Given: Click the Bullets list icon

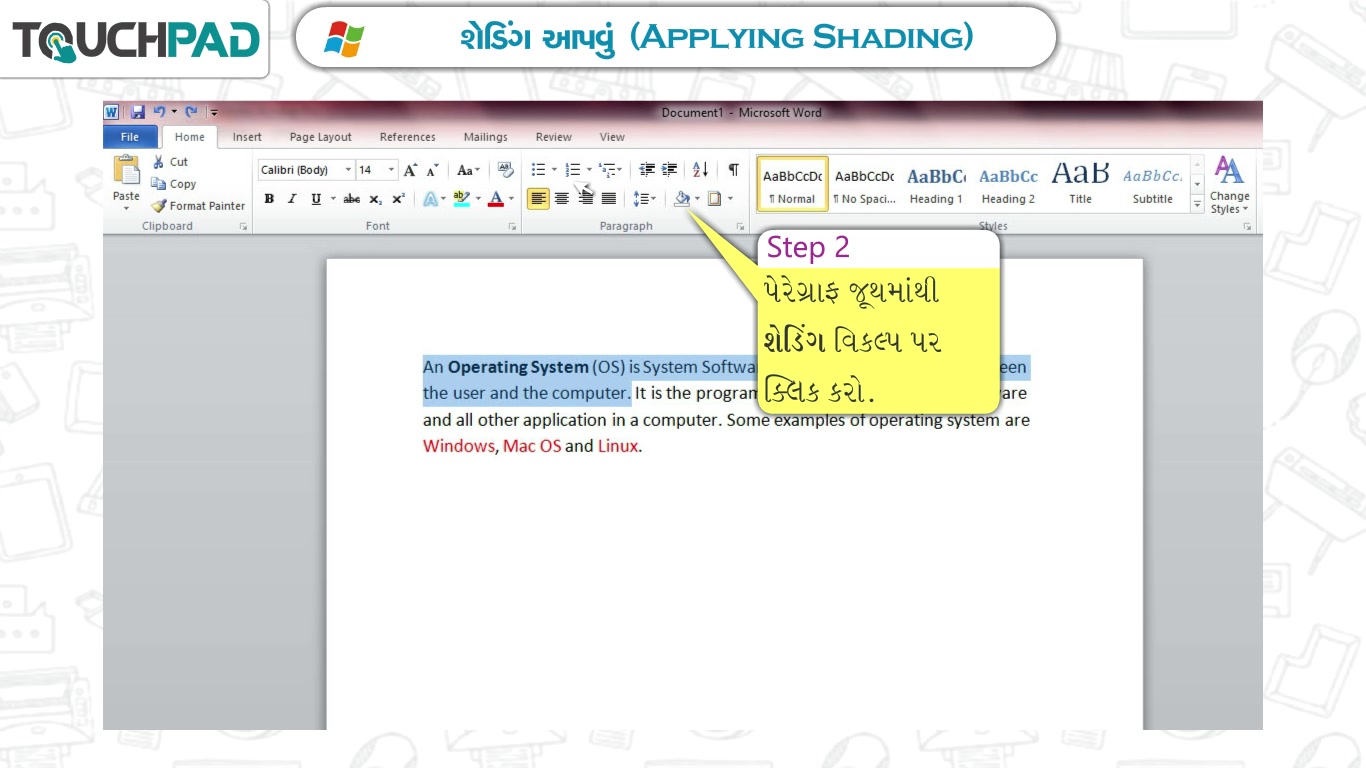Looking at the screenshot, I should [x=538, y=170].
